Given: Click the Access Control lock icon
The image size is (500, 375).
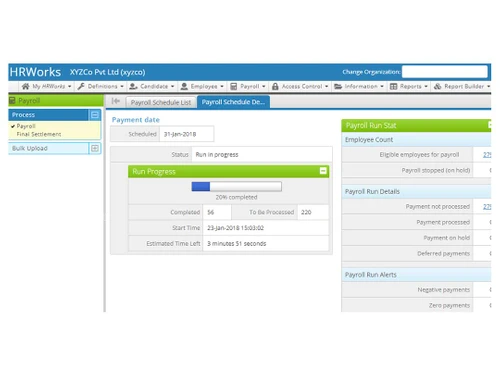Looking at the screenshot, I should tap(275, 86).
